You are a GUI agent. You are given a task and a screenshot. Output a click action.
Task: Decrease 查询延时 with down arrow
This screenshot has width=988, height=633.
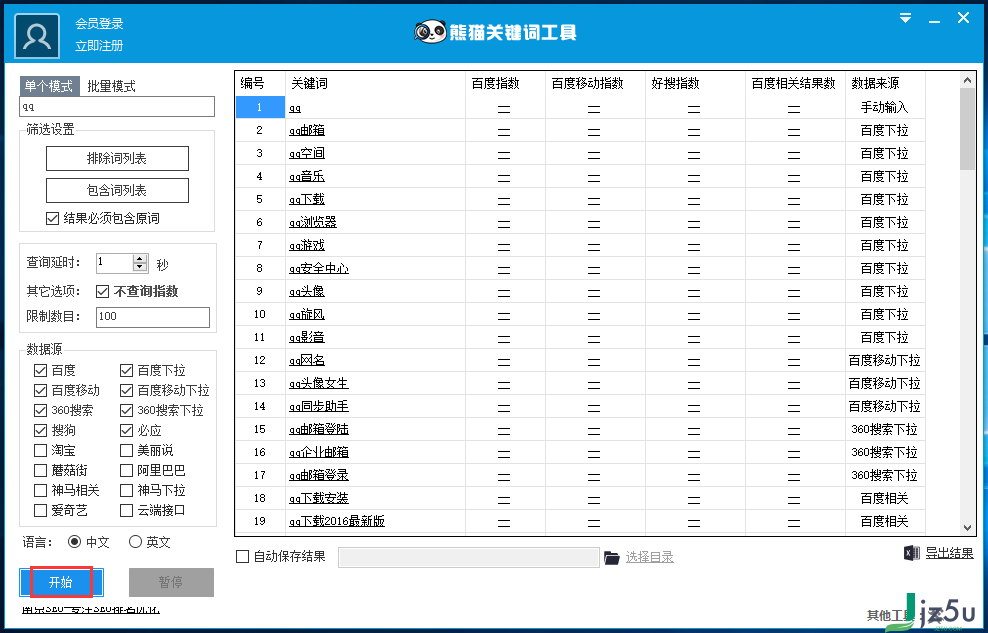point(140,267)
